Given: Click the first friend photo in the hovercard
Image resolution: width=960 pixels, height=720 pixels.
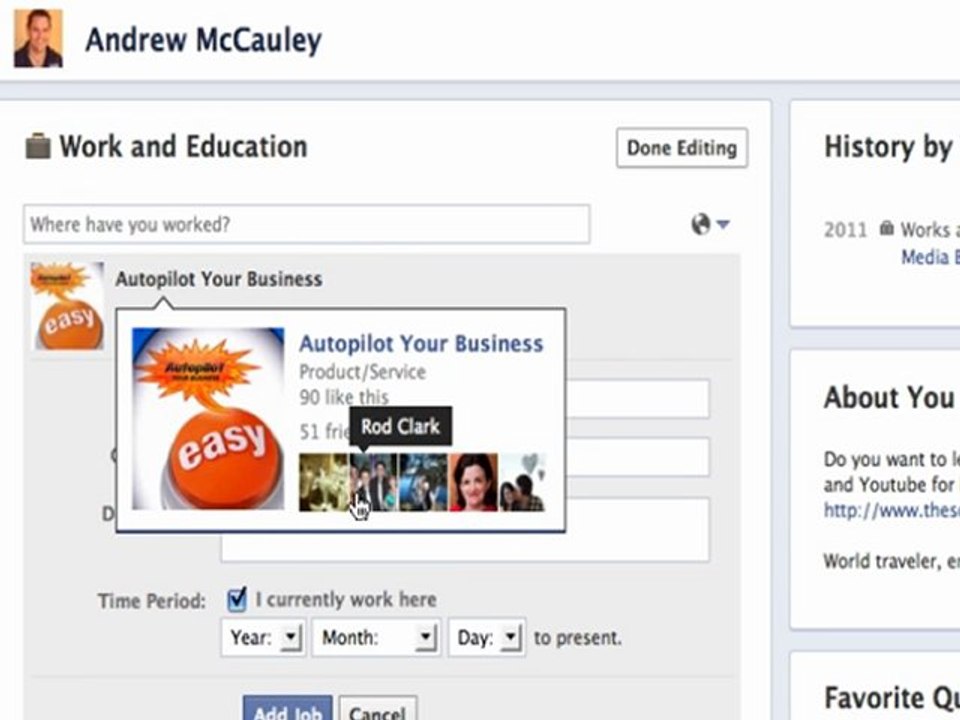Looking at the screenshot, I should pos(323,482).
